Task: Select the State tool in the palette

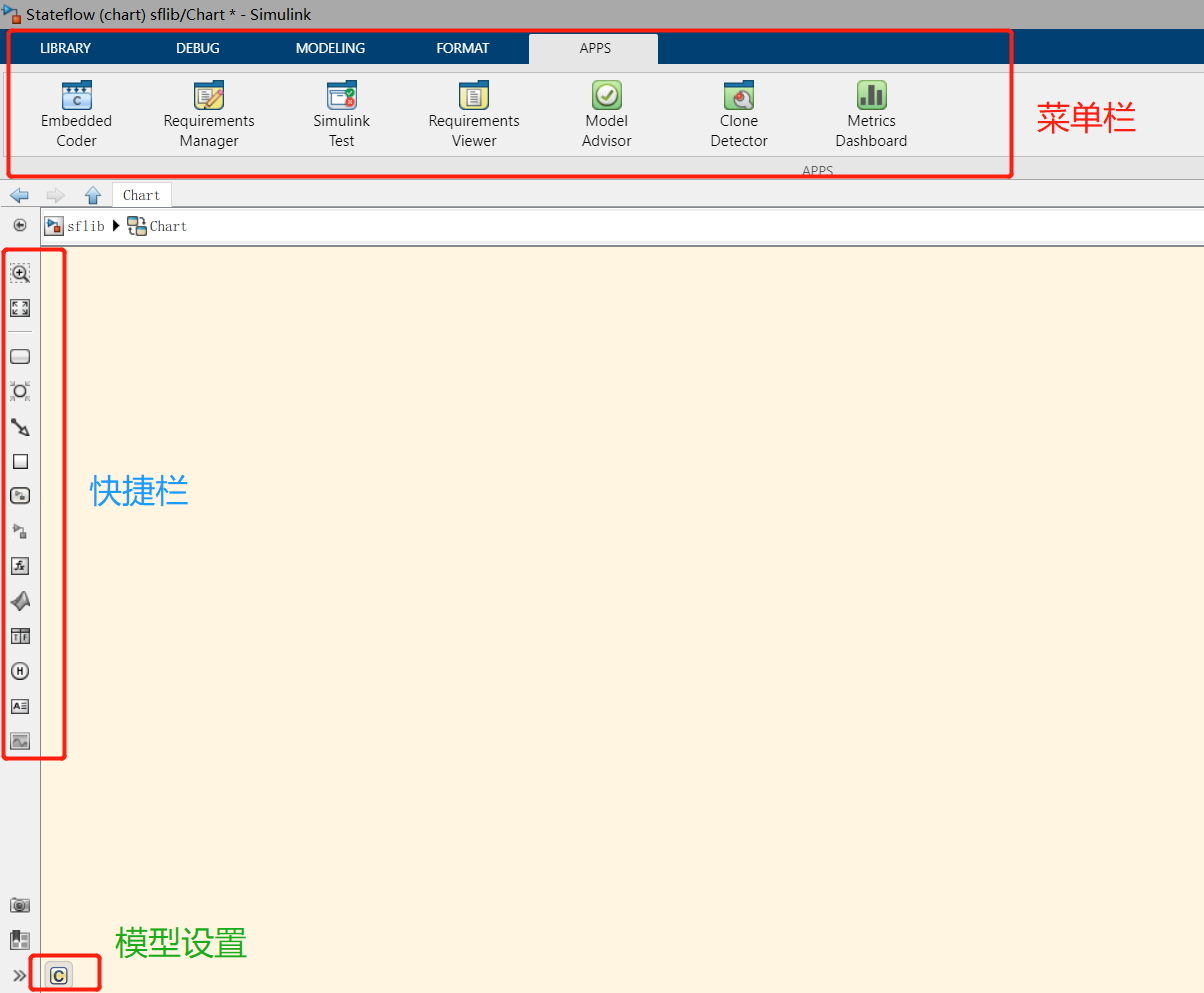Action: click(20, 357)
